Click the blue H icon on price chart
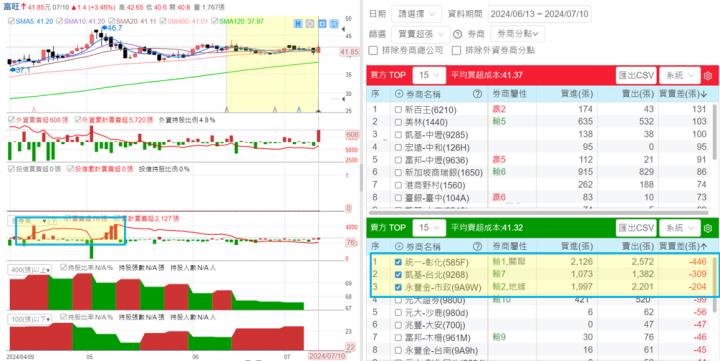 (298, 23)
